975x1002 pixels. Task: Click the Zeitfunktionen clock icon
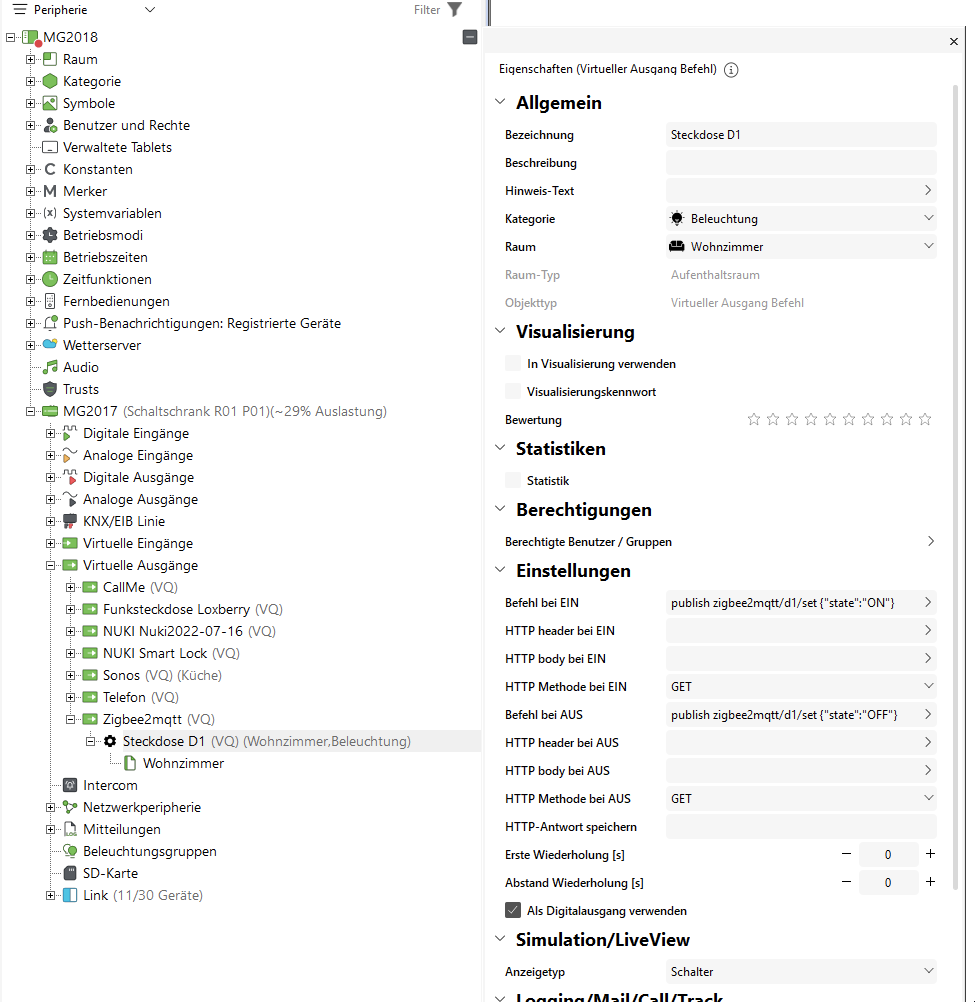tap(50, 279)
